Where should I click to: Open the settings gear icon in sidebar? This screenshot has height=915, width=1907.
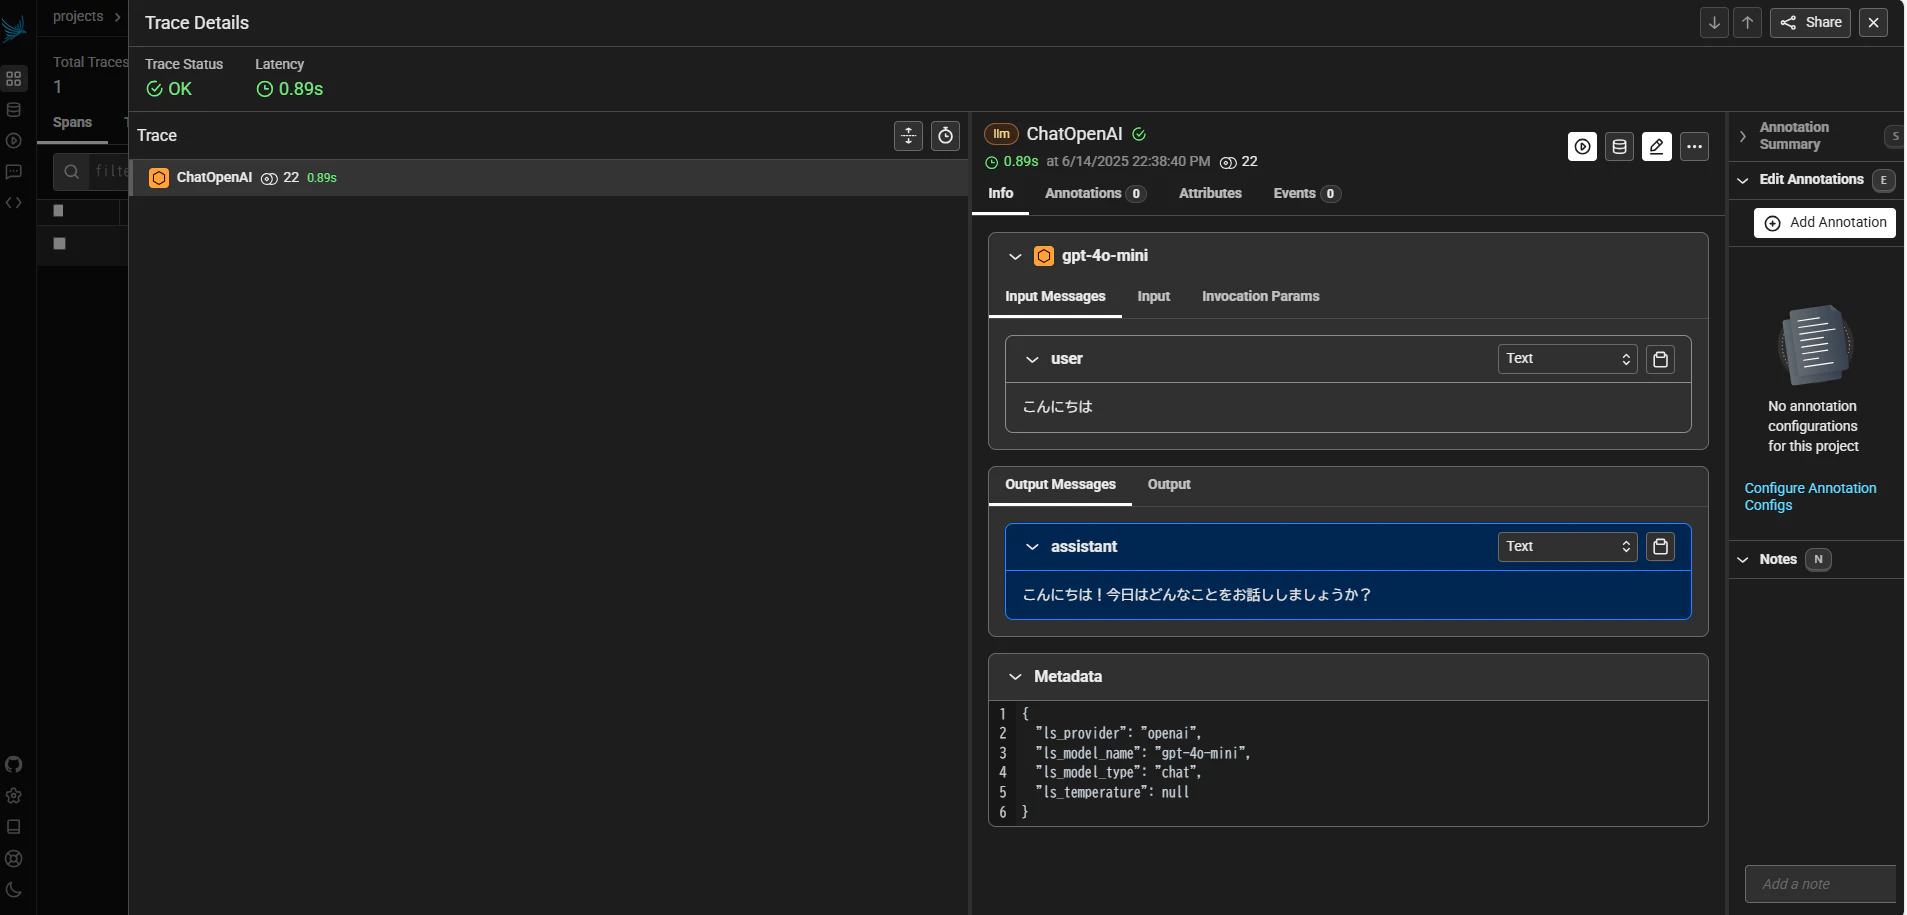click(14, 796)
